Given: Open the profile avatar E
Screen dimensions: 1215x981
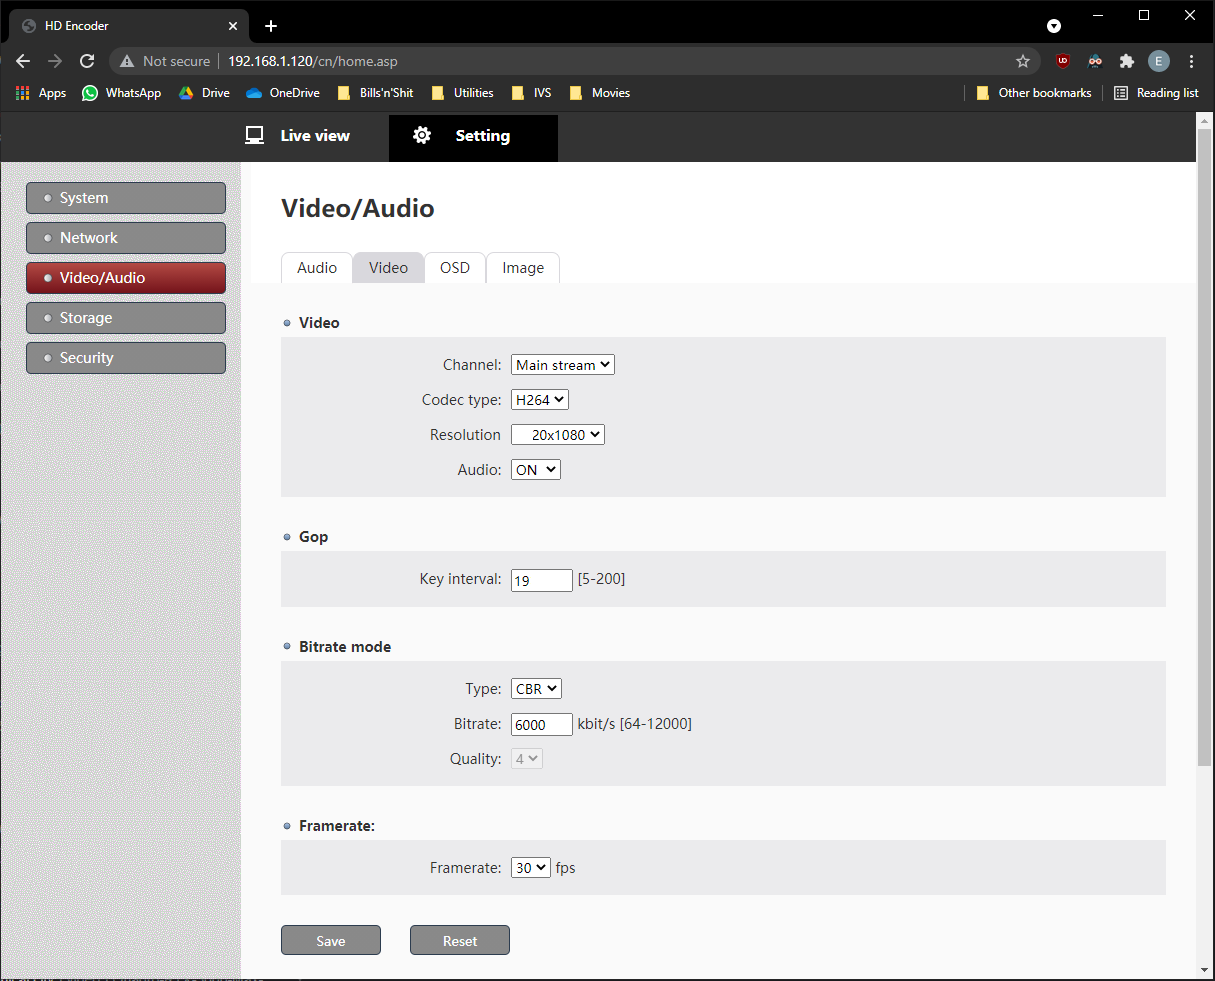Looking at the screenshot, I should pyautogui.click(x=1159, y=61).
